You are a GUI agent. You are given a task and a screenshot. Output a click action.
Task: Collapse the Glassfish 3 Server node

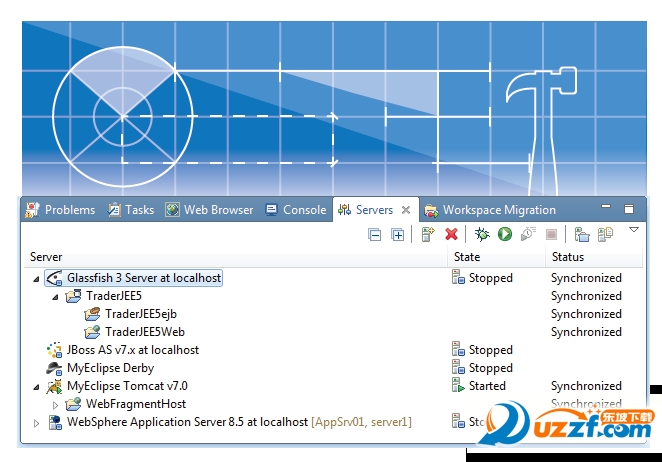tap(37, 279)
